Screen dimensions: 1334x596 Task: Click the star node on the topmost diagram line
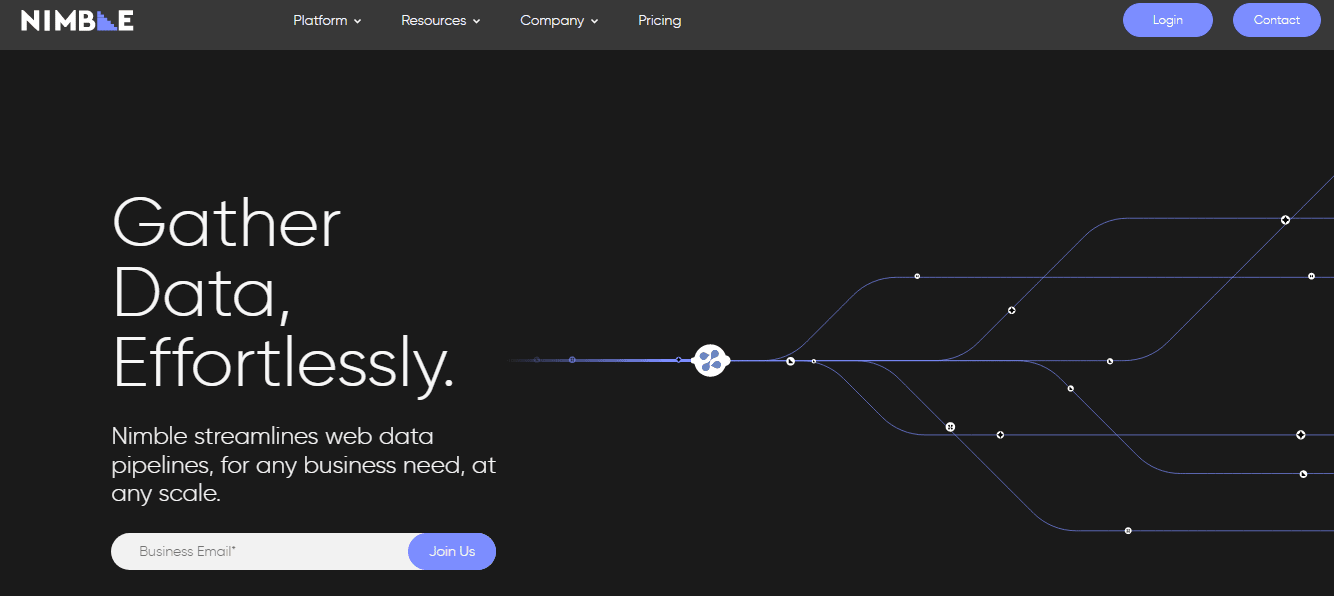click(1285, 219)
